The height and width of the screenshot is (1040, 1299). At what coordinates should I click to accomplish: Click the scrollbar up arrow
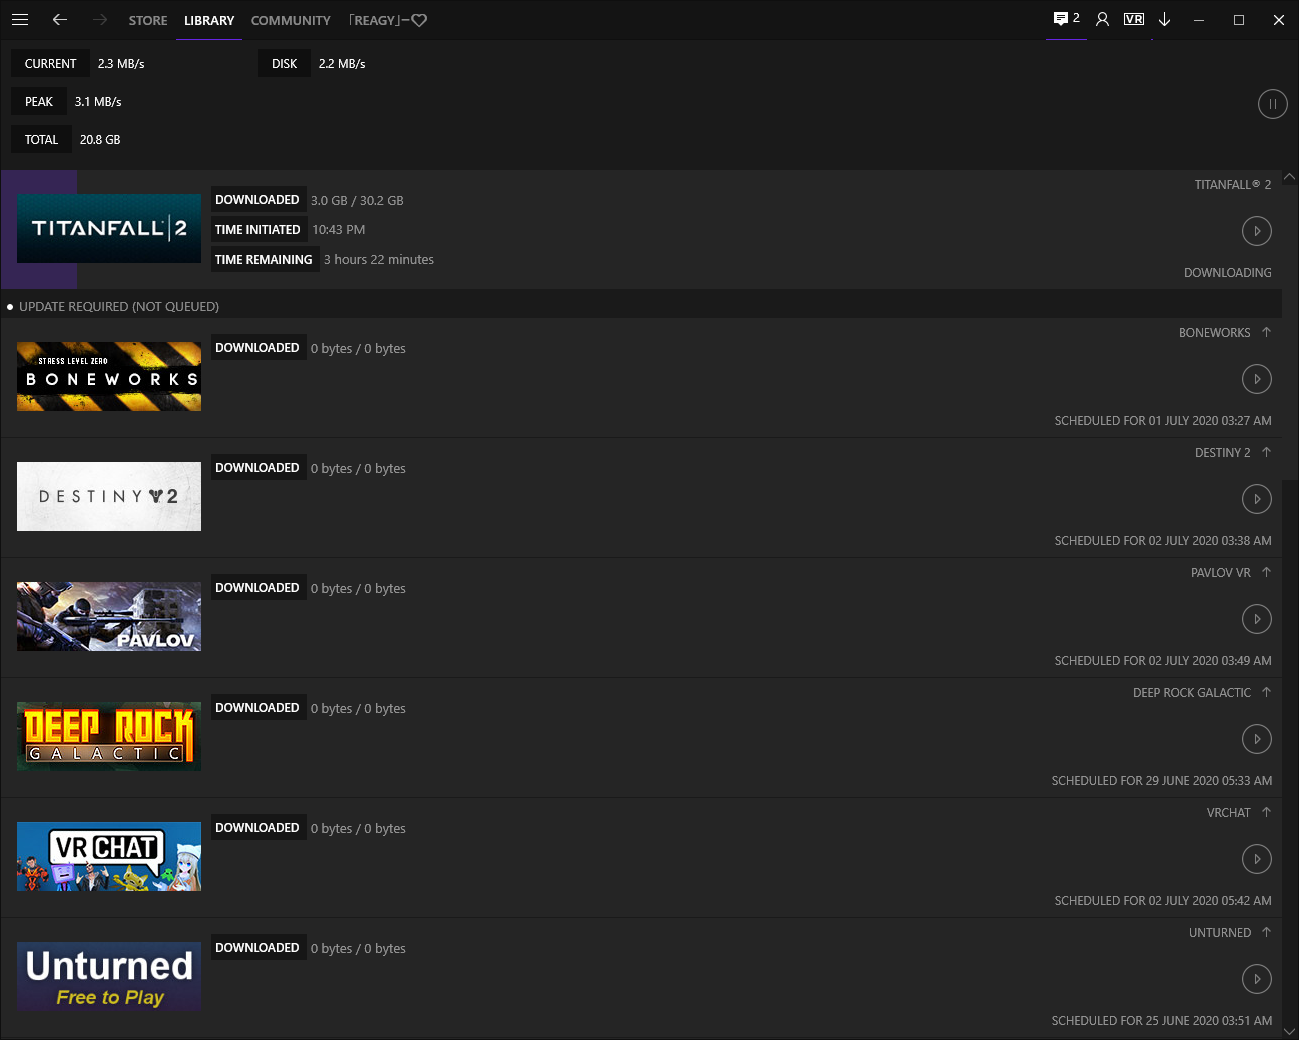point(1289,177)
